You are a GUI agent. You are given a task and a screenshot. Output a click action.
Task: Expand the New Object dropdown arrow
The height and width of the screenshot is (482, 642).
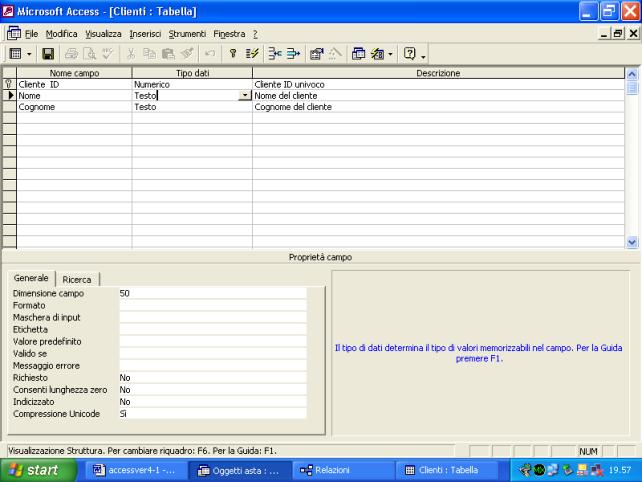click(390, 54)
